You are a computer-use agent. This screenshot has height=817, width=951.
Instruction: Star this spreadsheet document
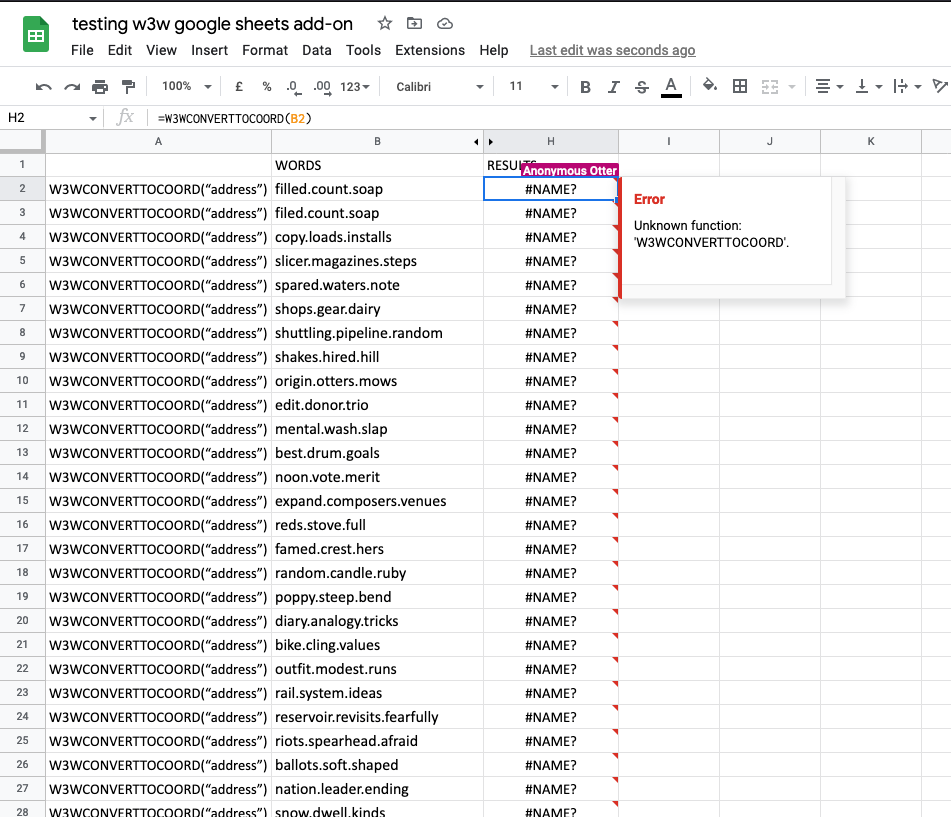point(385,24)
